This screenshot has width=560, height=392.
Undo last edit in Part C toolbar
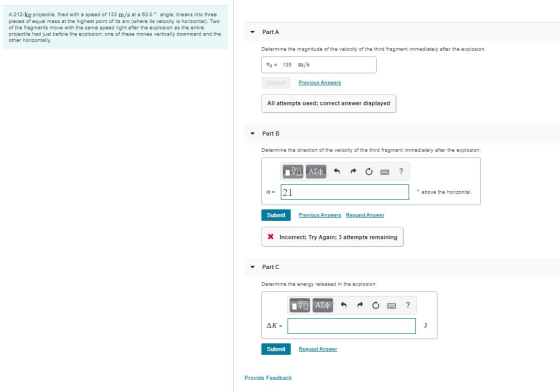tap(343, 305)
